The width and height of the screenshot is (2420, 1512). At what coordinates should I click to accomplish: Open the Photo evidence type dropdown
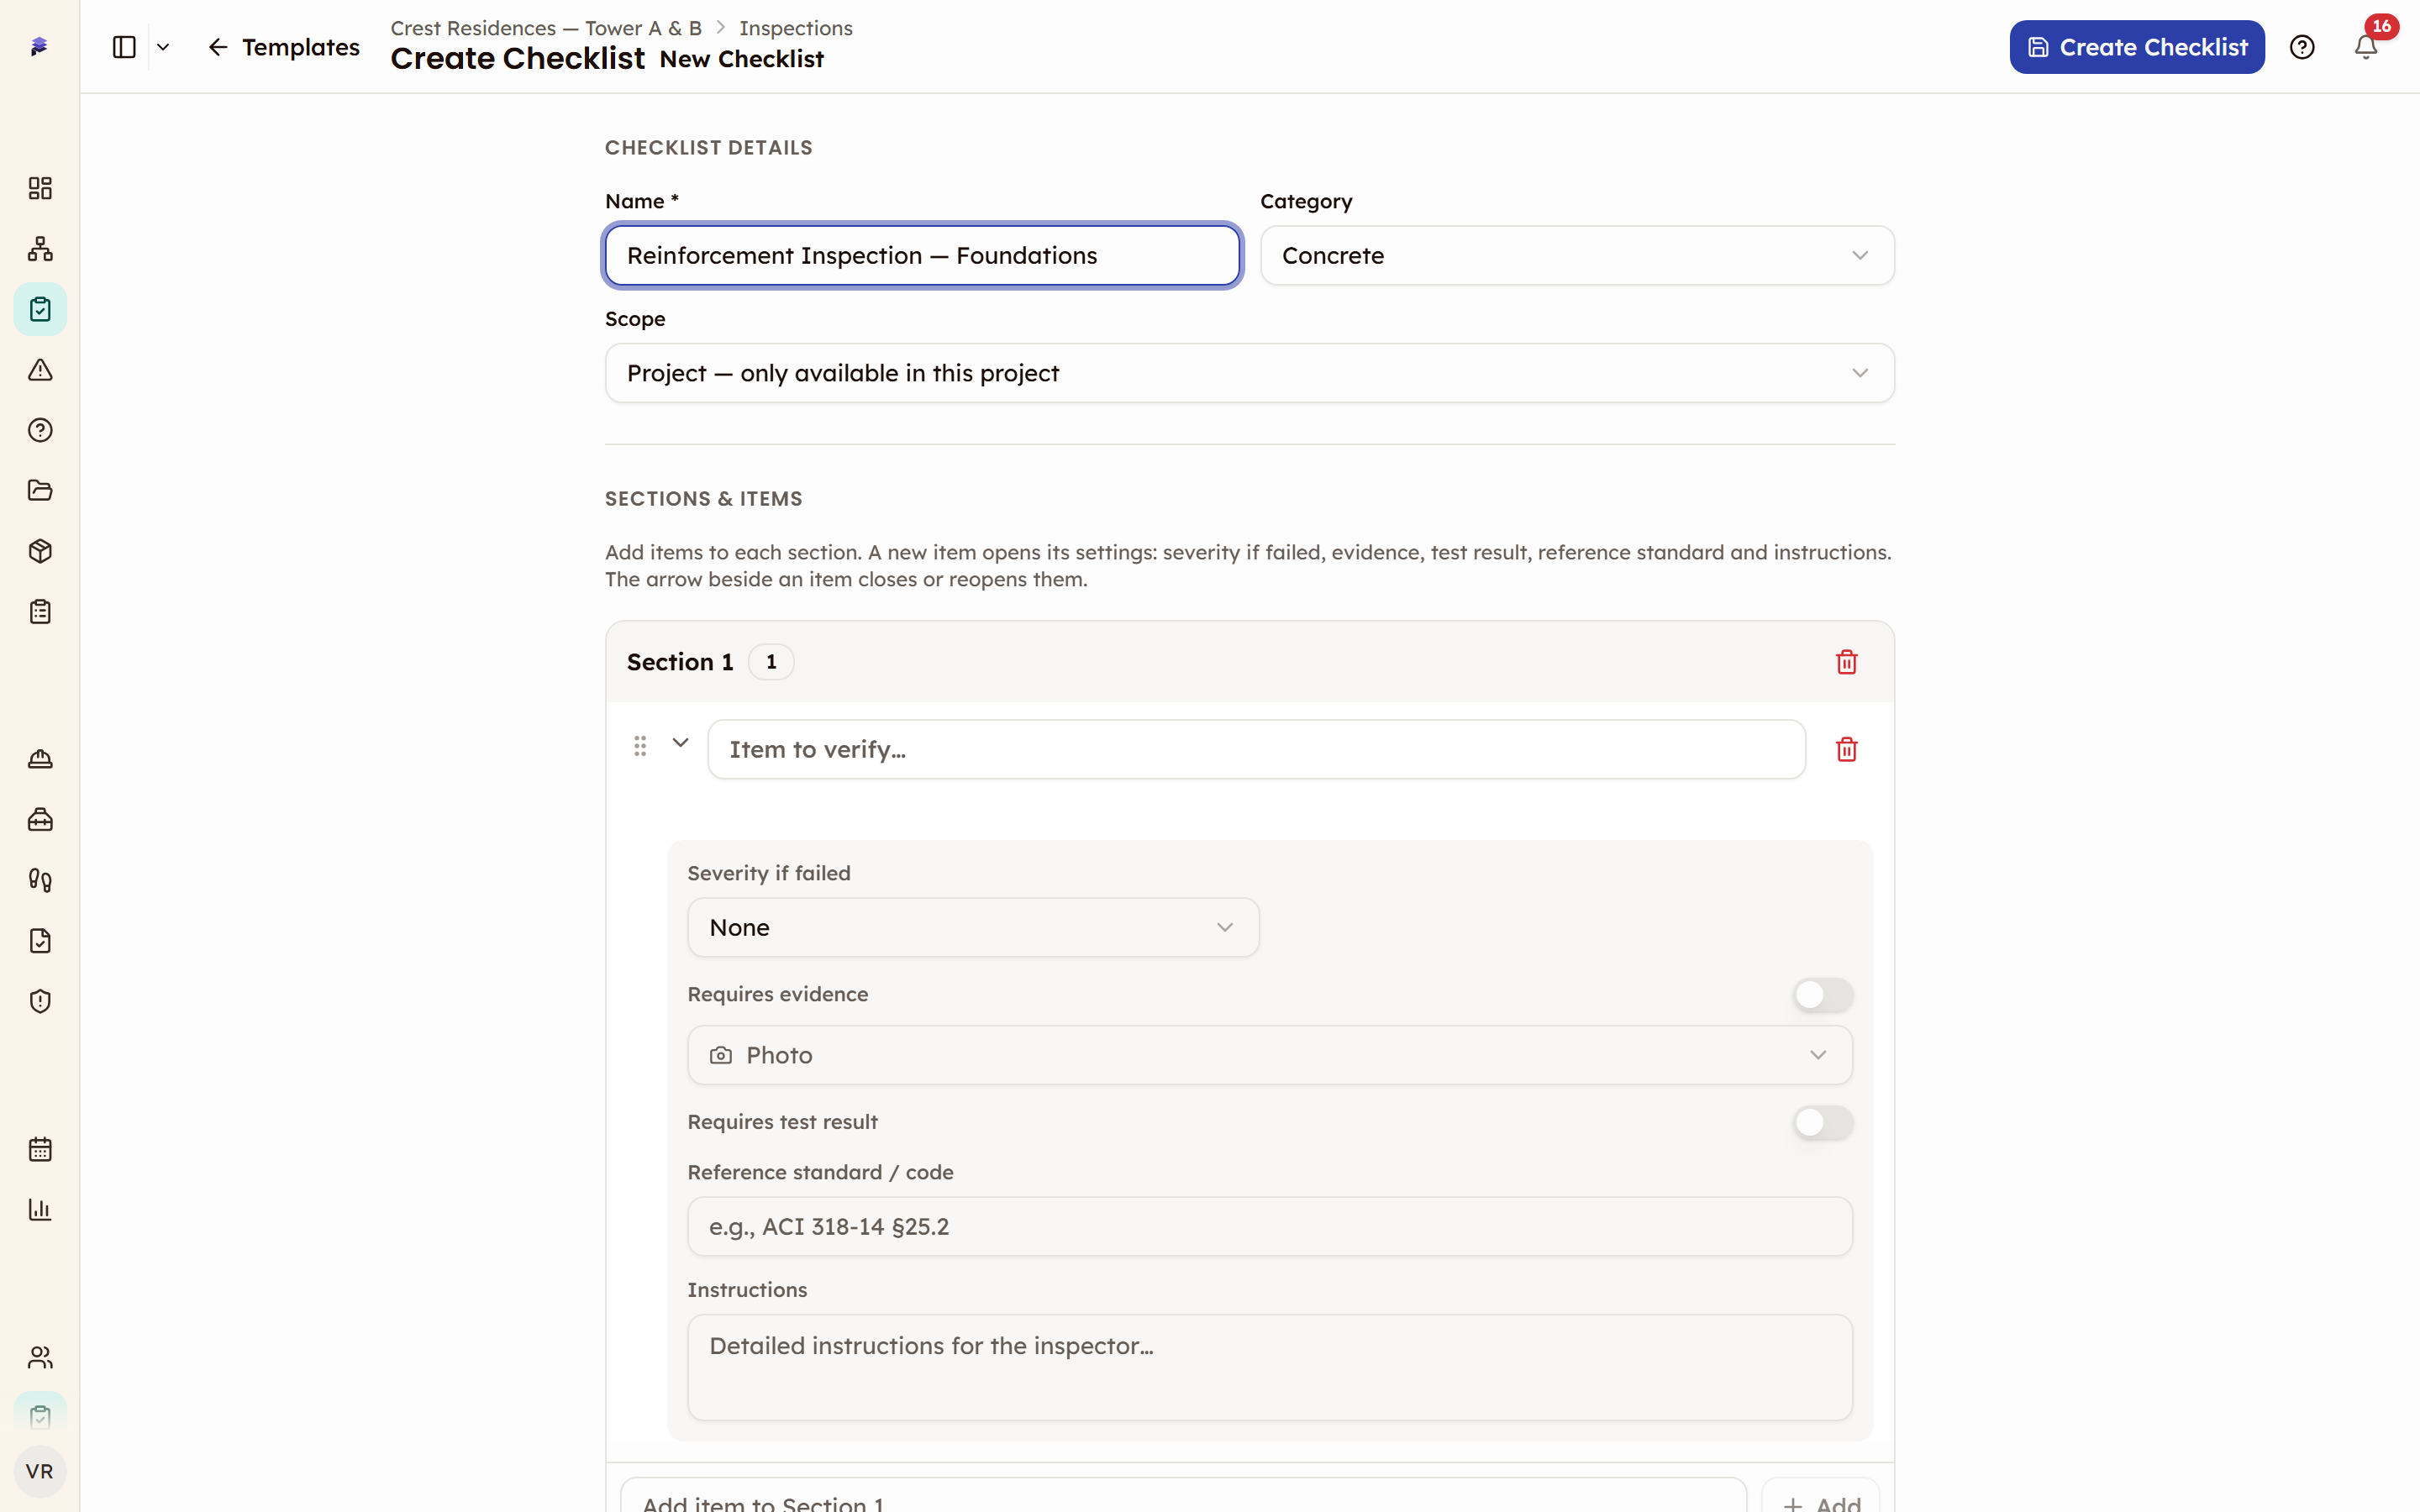tap(1269, 1056)
